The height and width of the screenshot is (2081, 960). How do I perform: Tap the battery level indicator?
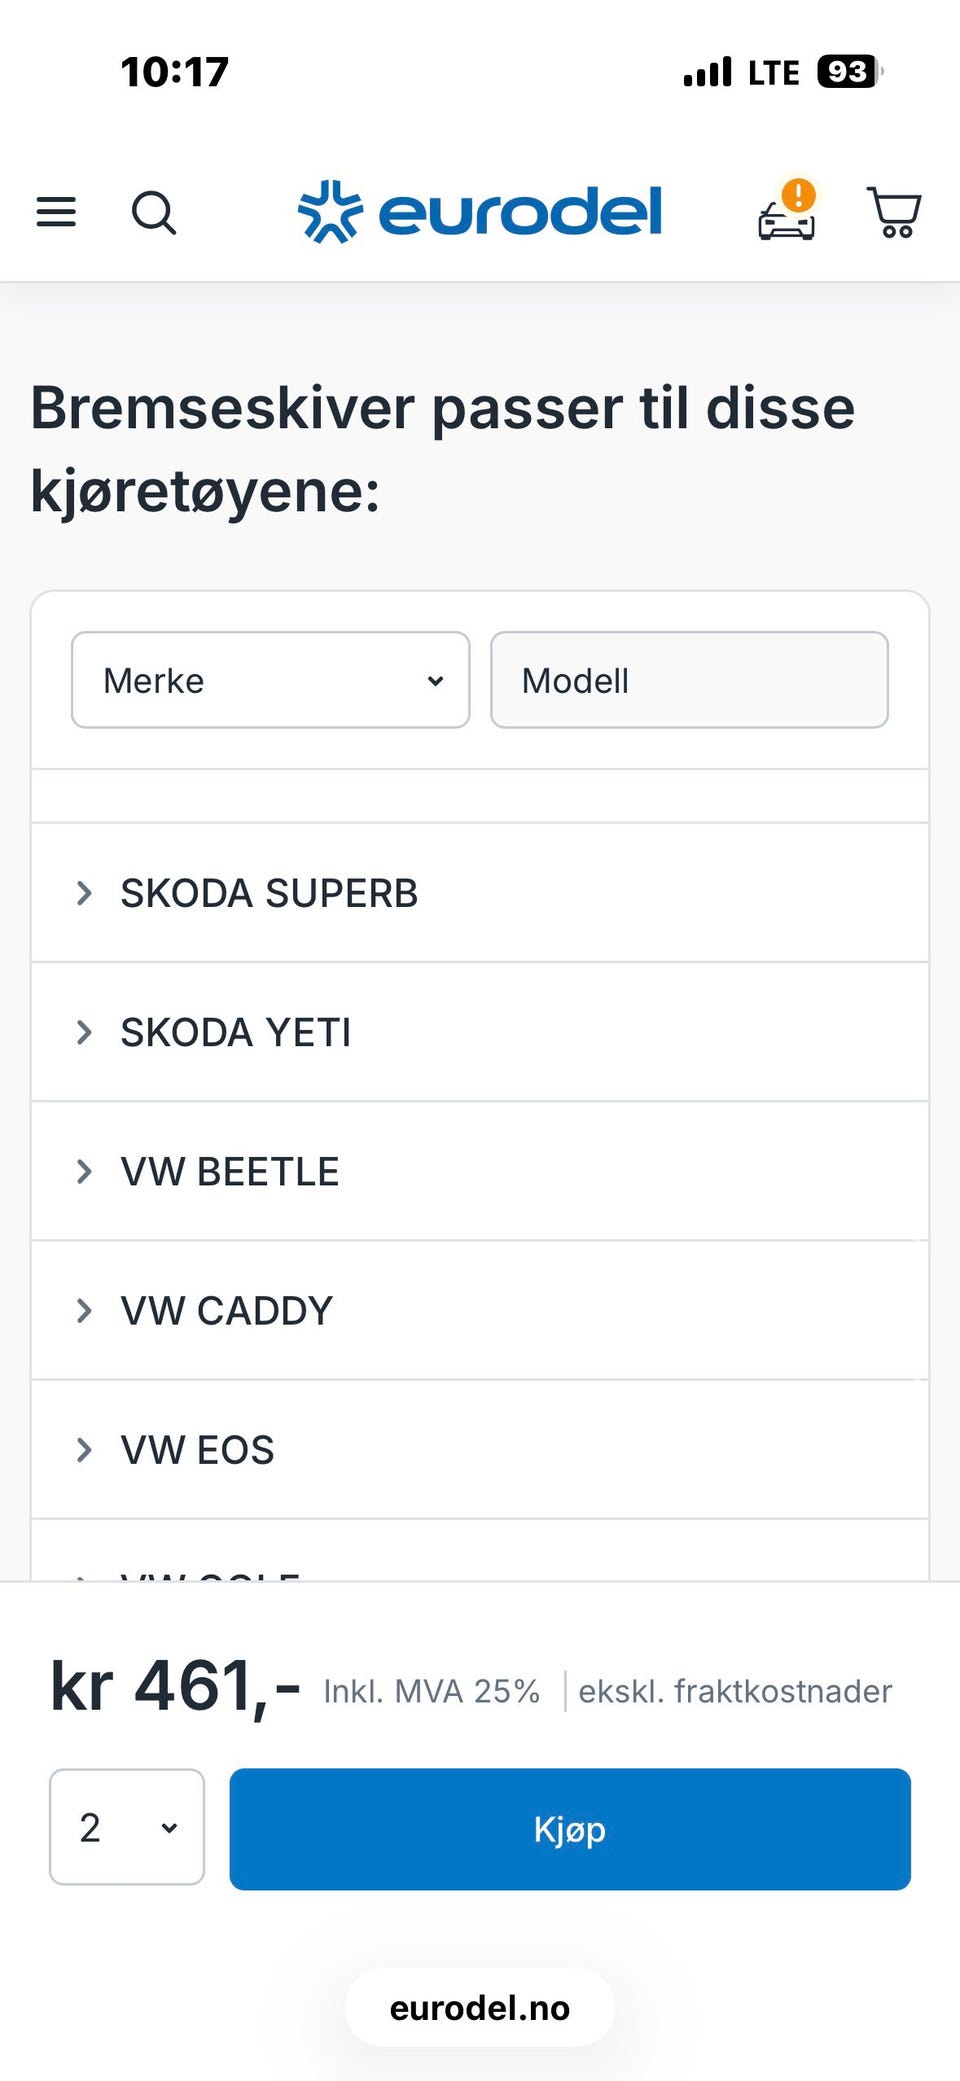[x=849, y=72]
